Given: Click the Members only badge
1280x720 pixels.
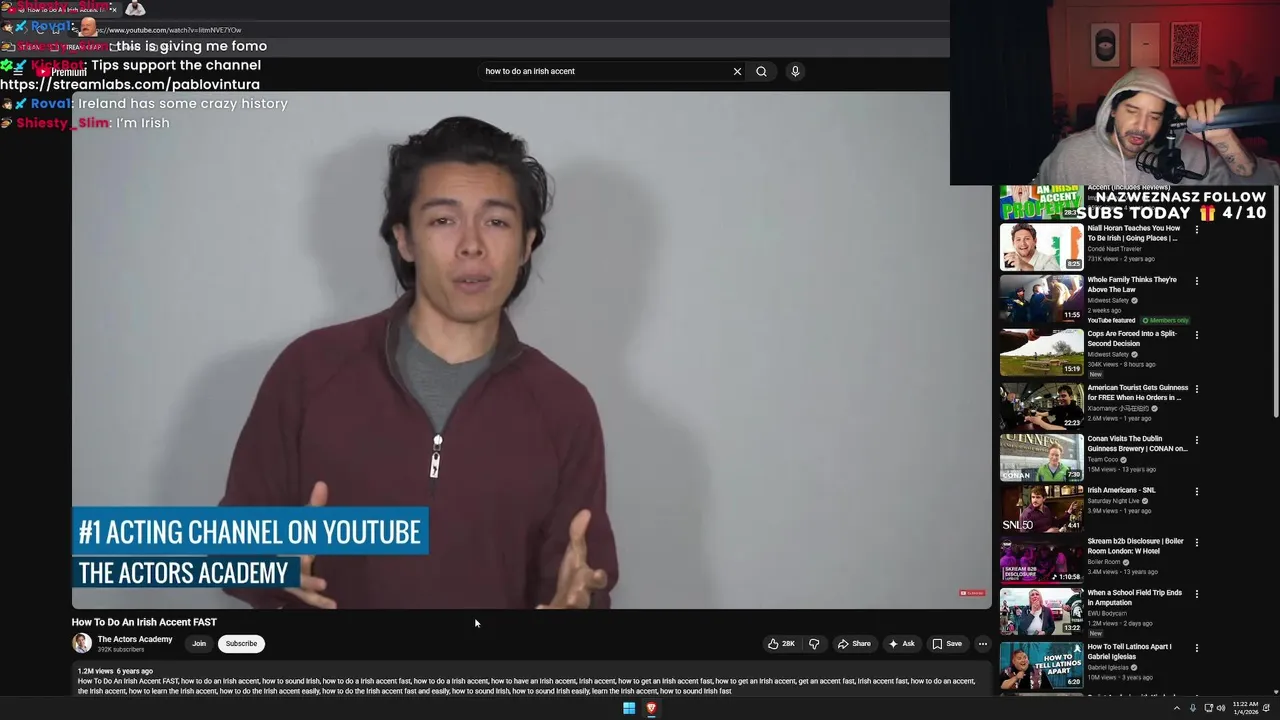Looking at the screenshot, I should [1166, 321].
